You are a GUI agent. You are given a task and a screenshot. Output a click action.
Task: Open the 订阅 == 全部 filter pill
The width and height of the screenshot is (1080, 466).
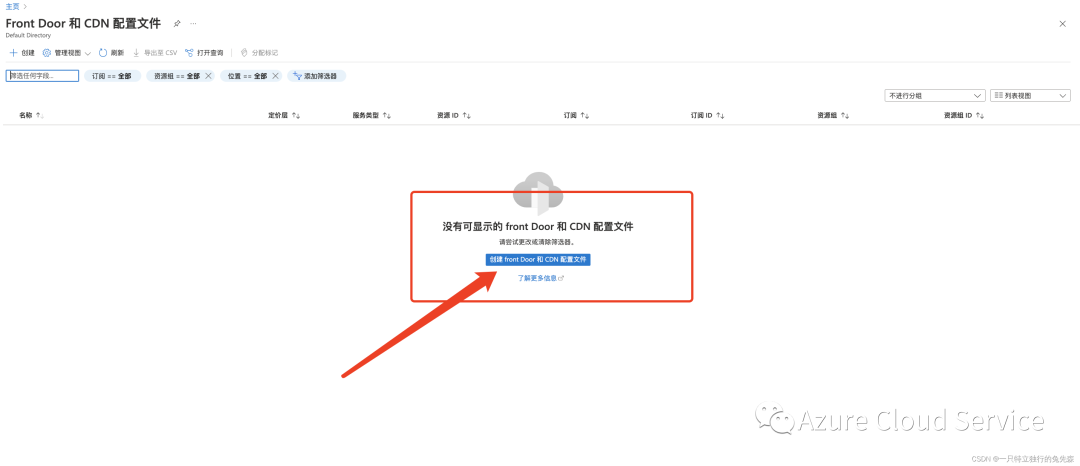click(x=112, y=76)
